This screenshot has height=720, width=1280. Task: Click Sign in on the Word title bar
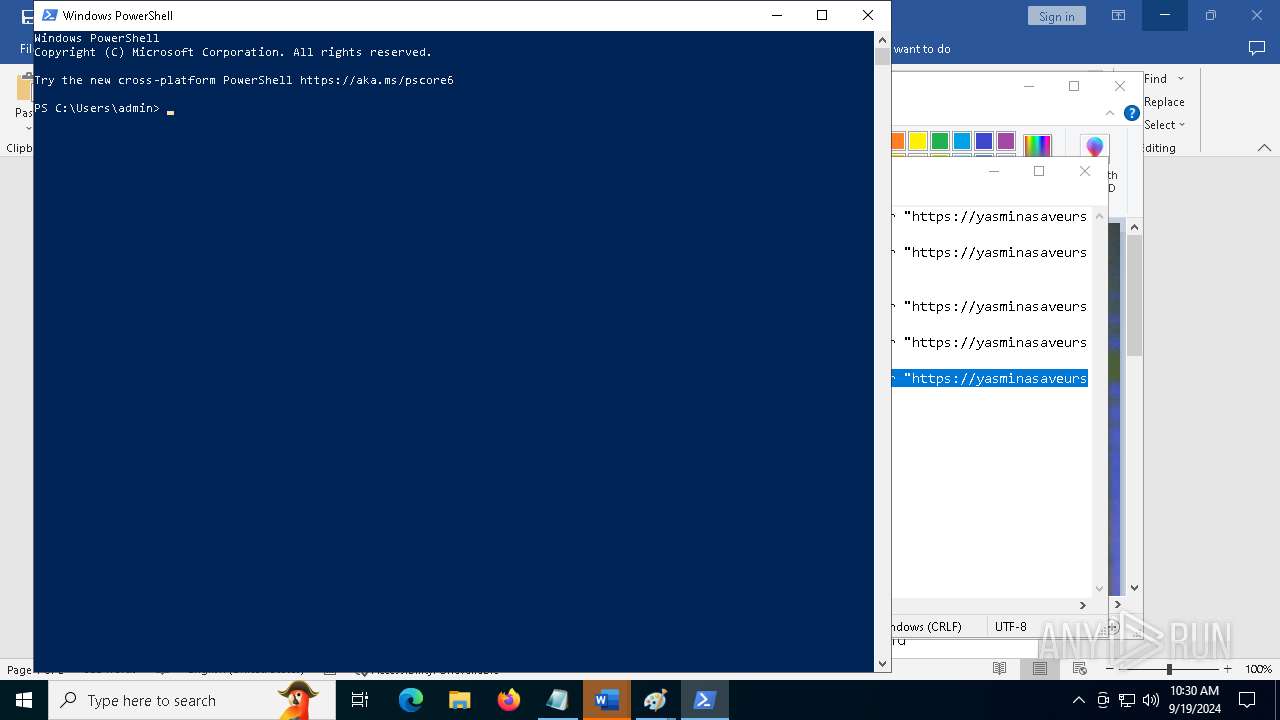pos(1056,16)
